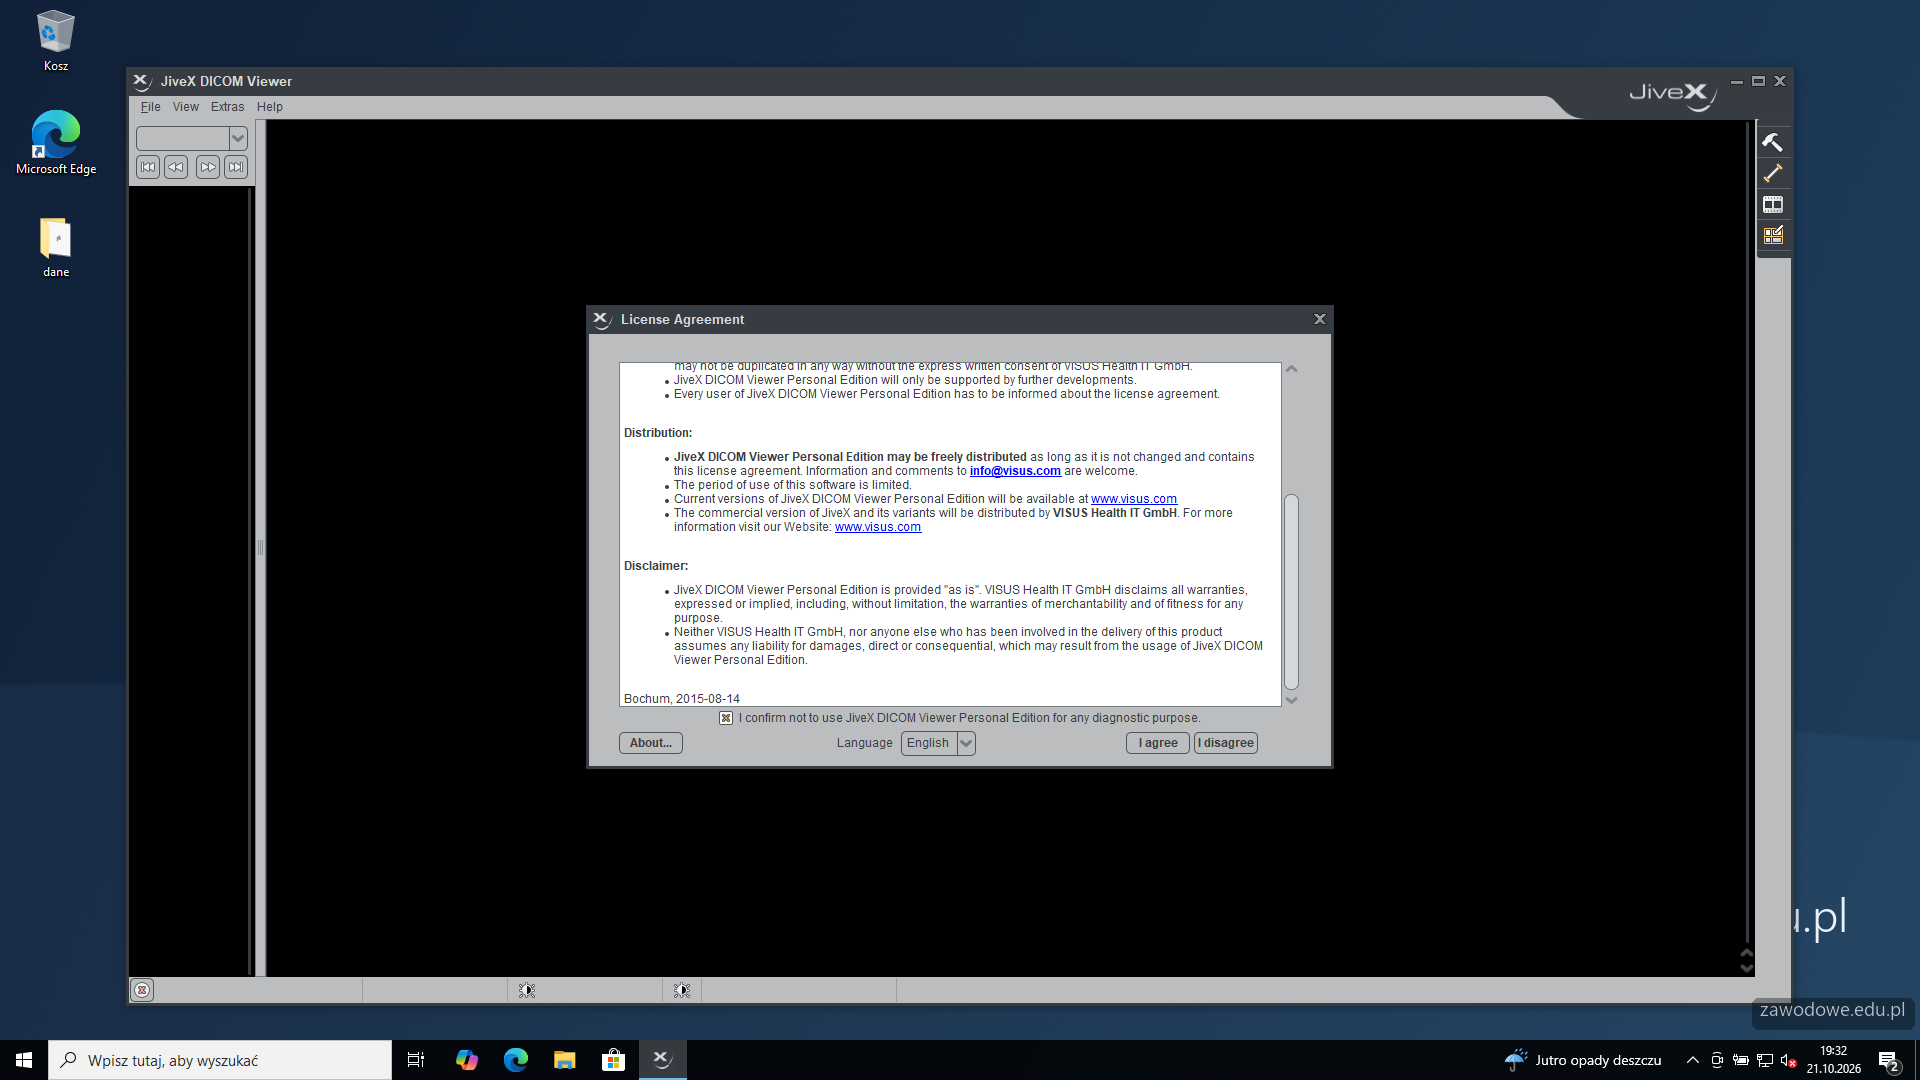Click the red X status icon at bottom-left
This screenshot has height=1080, width=1920.
[142, 990]
